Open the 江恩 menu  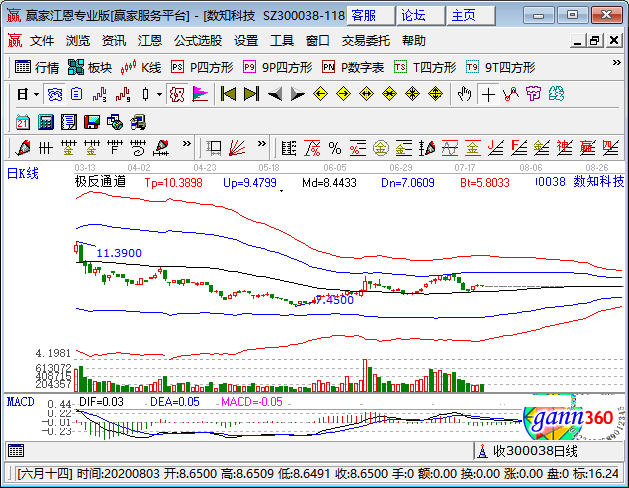point(150,40)
